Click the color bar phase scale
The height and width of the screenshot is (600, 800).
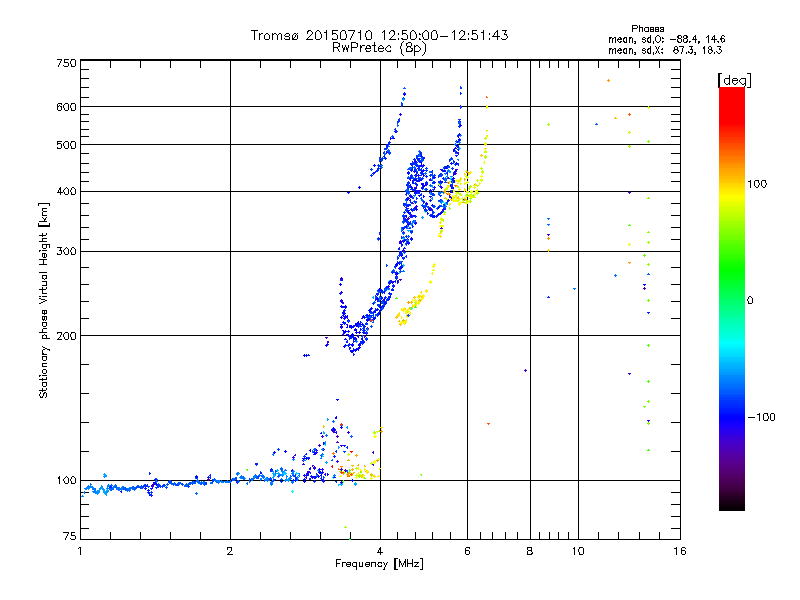(732, 298)
